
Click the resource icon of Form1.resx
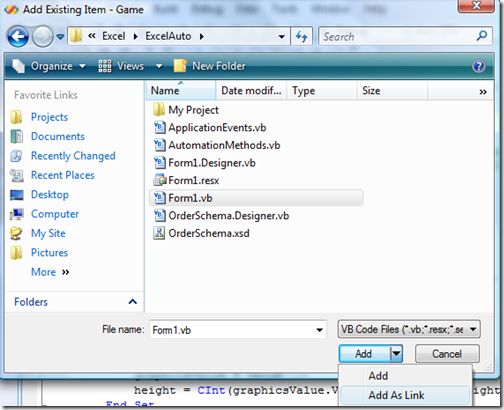click(x=159, y=180)
